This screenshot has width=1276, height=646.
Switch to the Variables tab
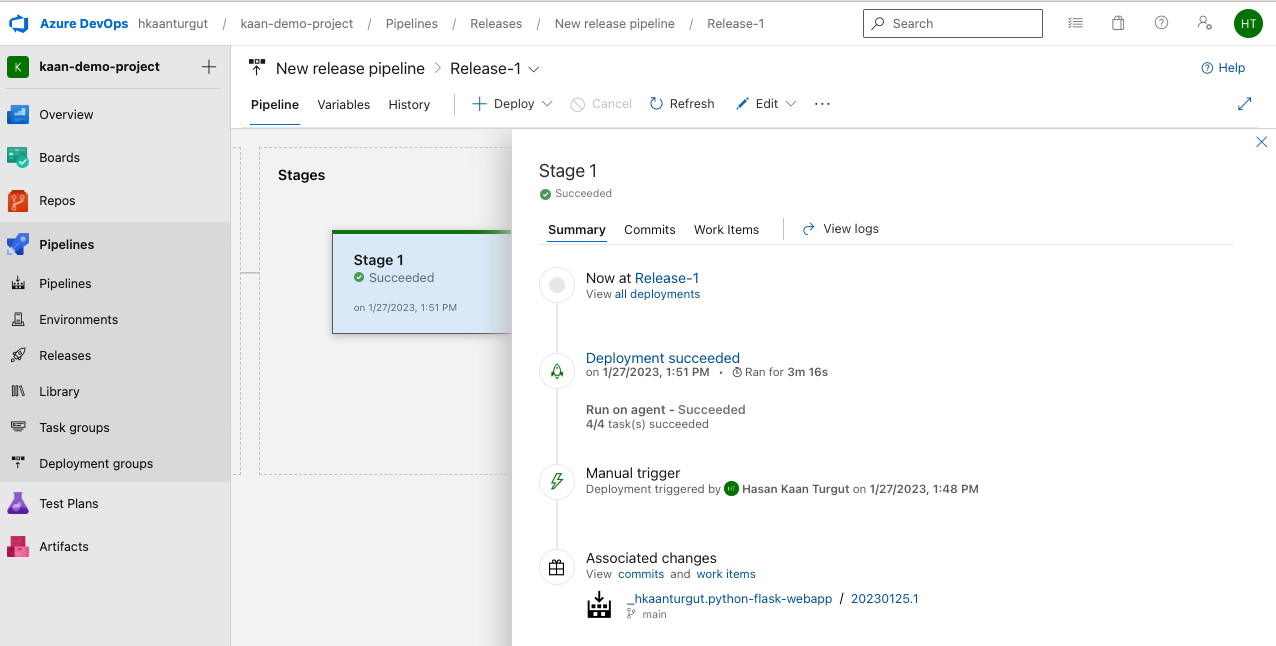(x=344, y=104)
